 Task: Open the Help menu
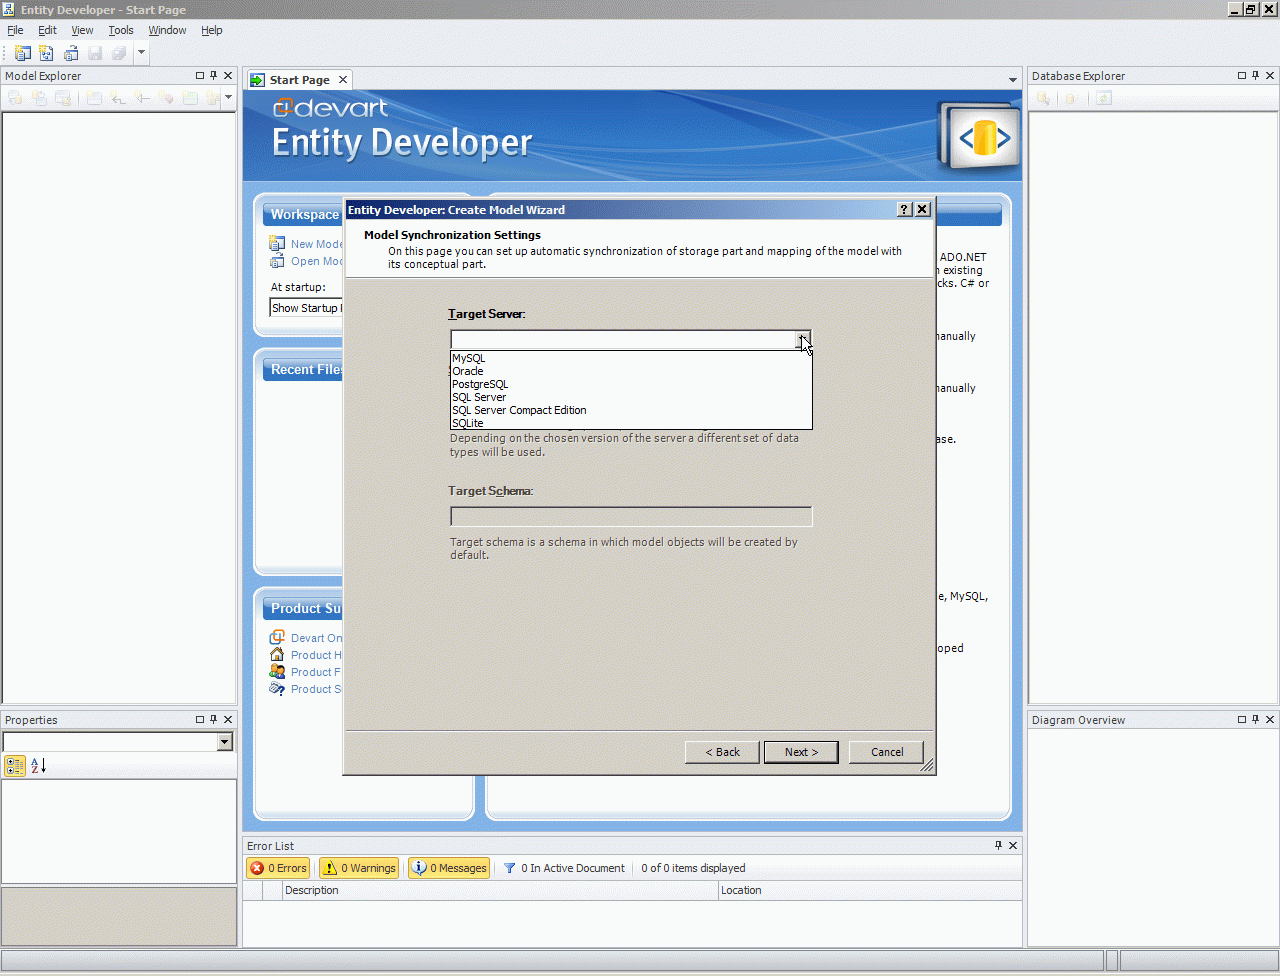click(211, 30)
